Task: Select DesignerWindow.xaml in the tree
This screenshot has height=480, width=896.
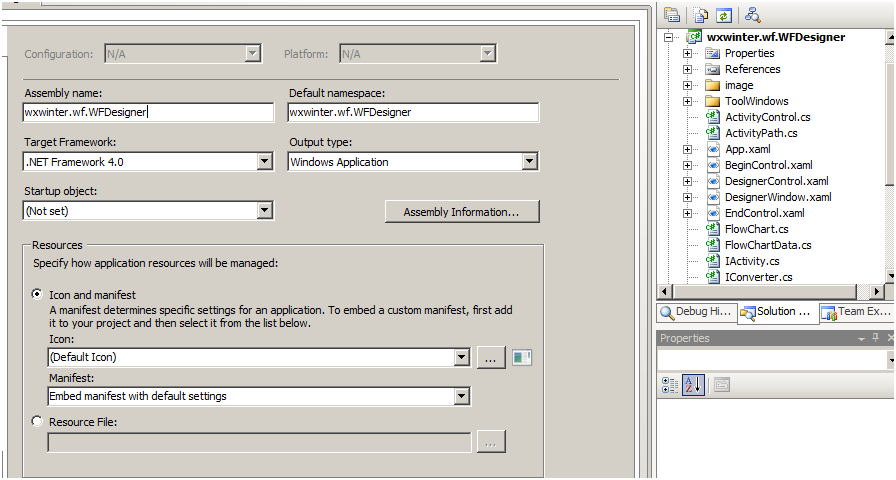Action: (x=778, y=197)
